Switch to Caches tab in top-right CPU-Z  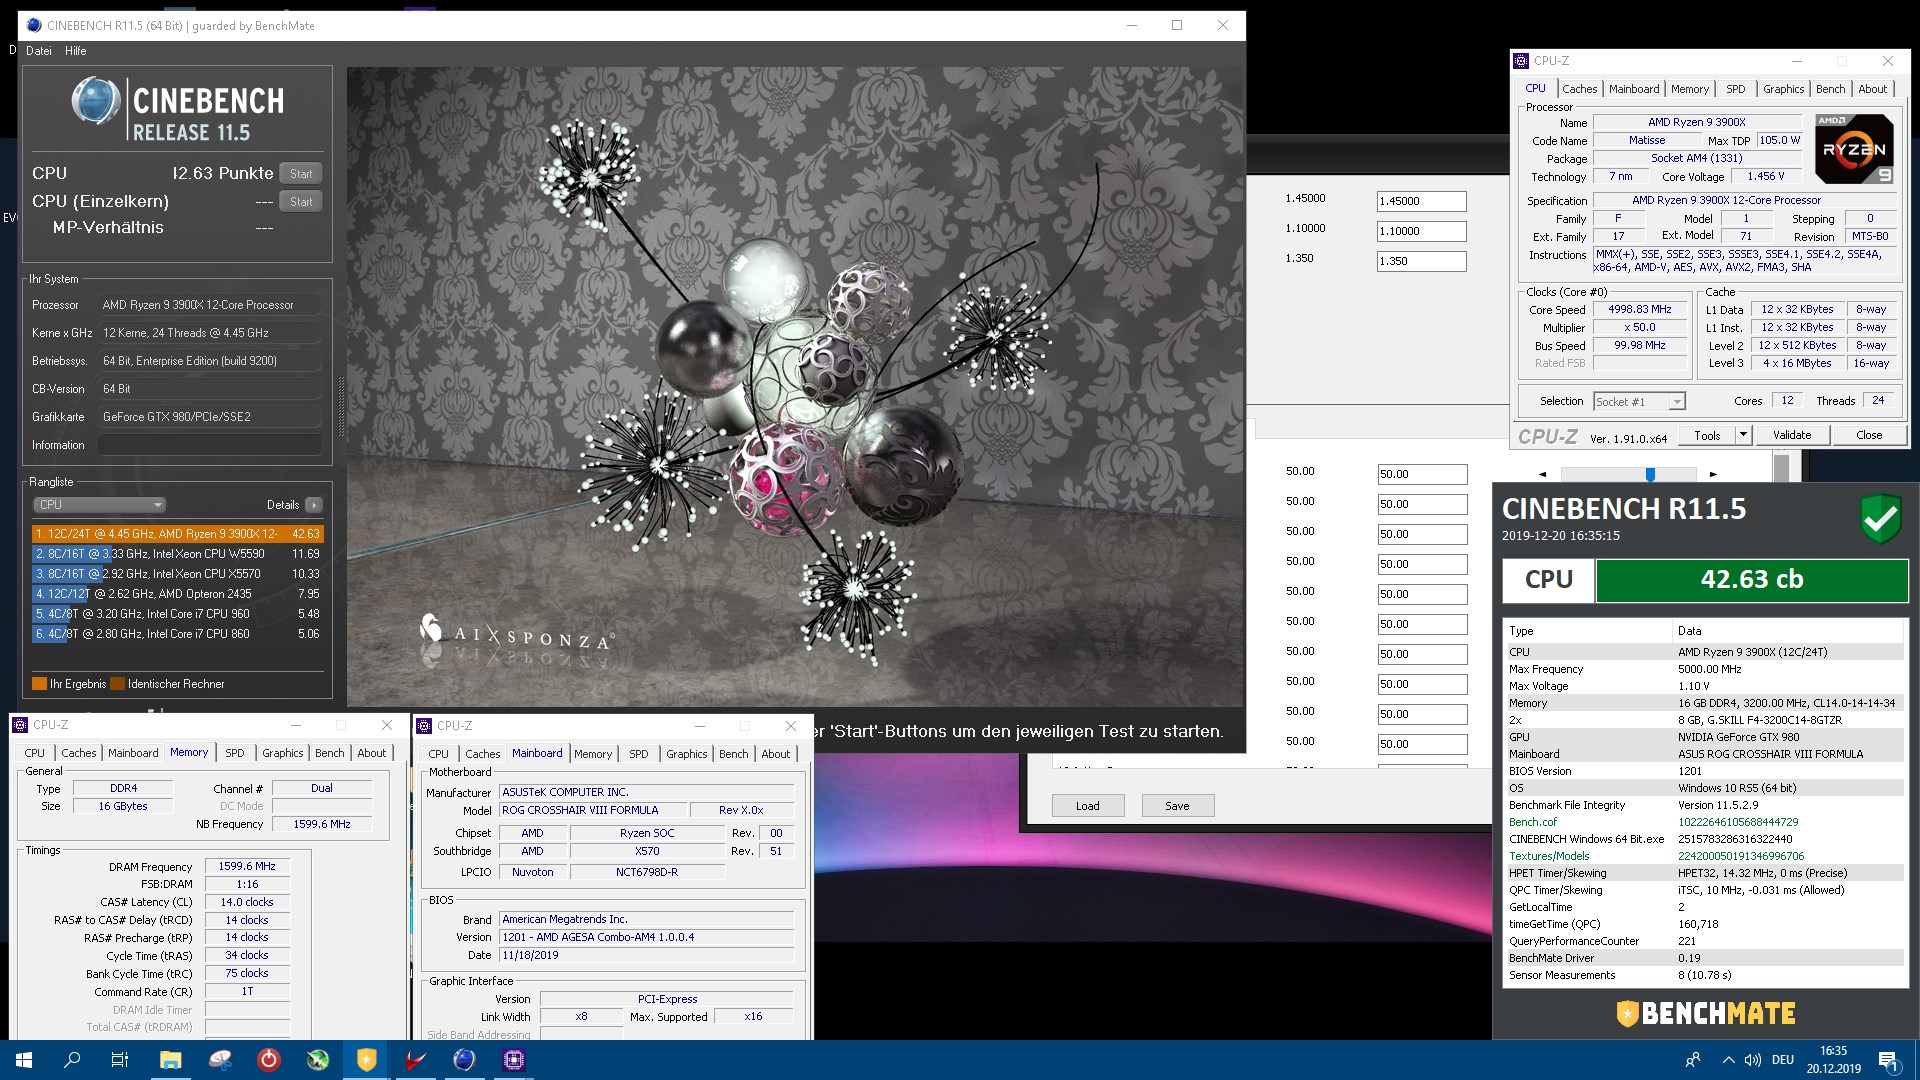click(1579, 89)
